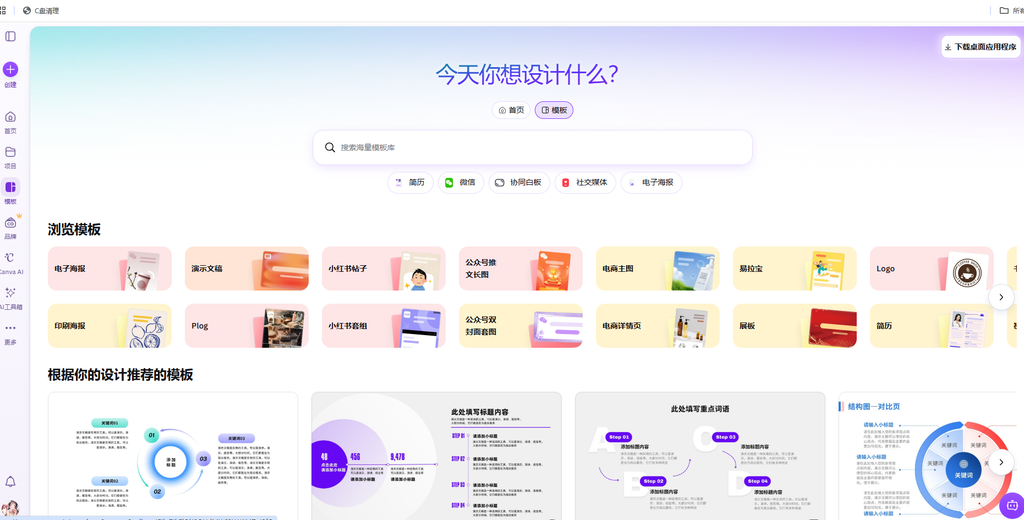This screenshot has width=1024, height=520.
Task: Open the 公众号推文长图 category
Action: 520,268
